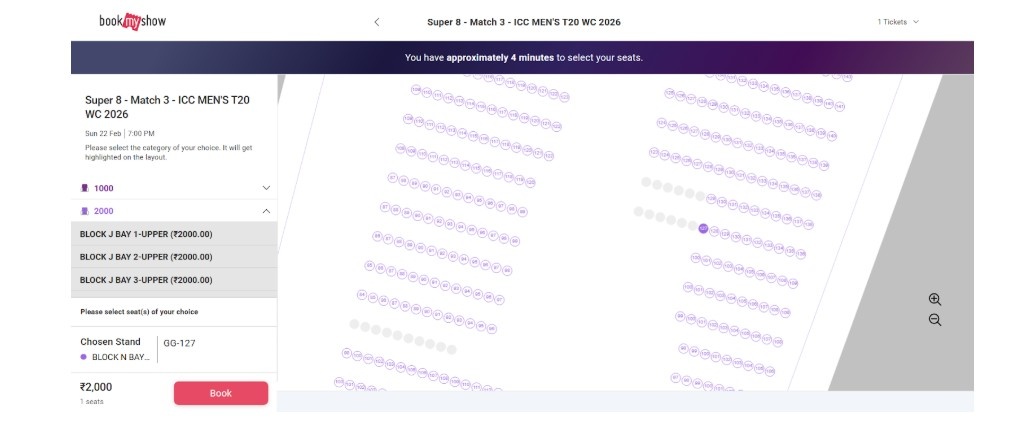Deselect the highlighted purple seat 127
The height and width of the screenshot is (424, 1022).
click(703, 229)
